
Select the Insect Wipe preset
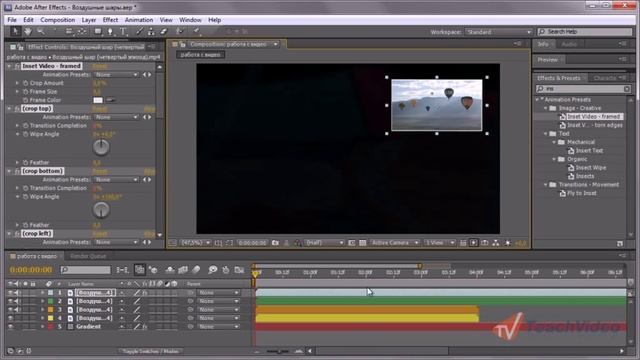pyautogui.click(x=591, y=168)
